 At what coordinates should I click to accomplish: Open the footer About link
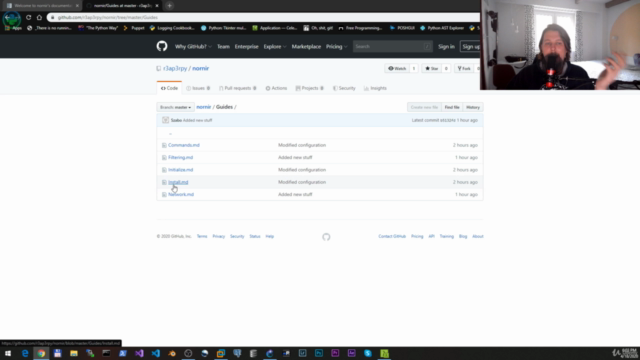click(478, 236)
